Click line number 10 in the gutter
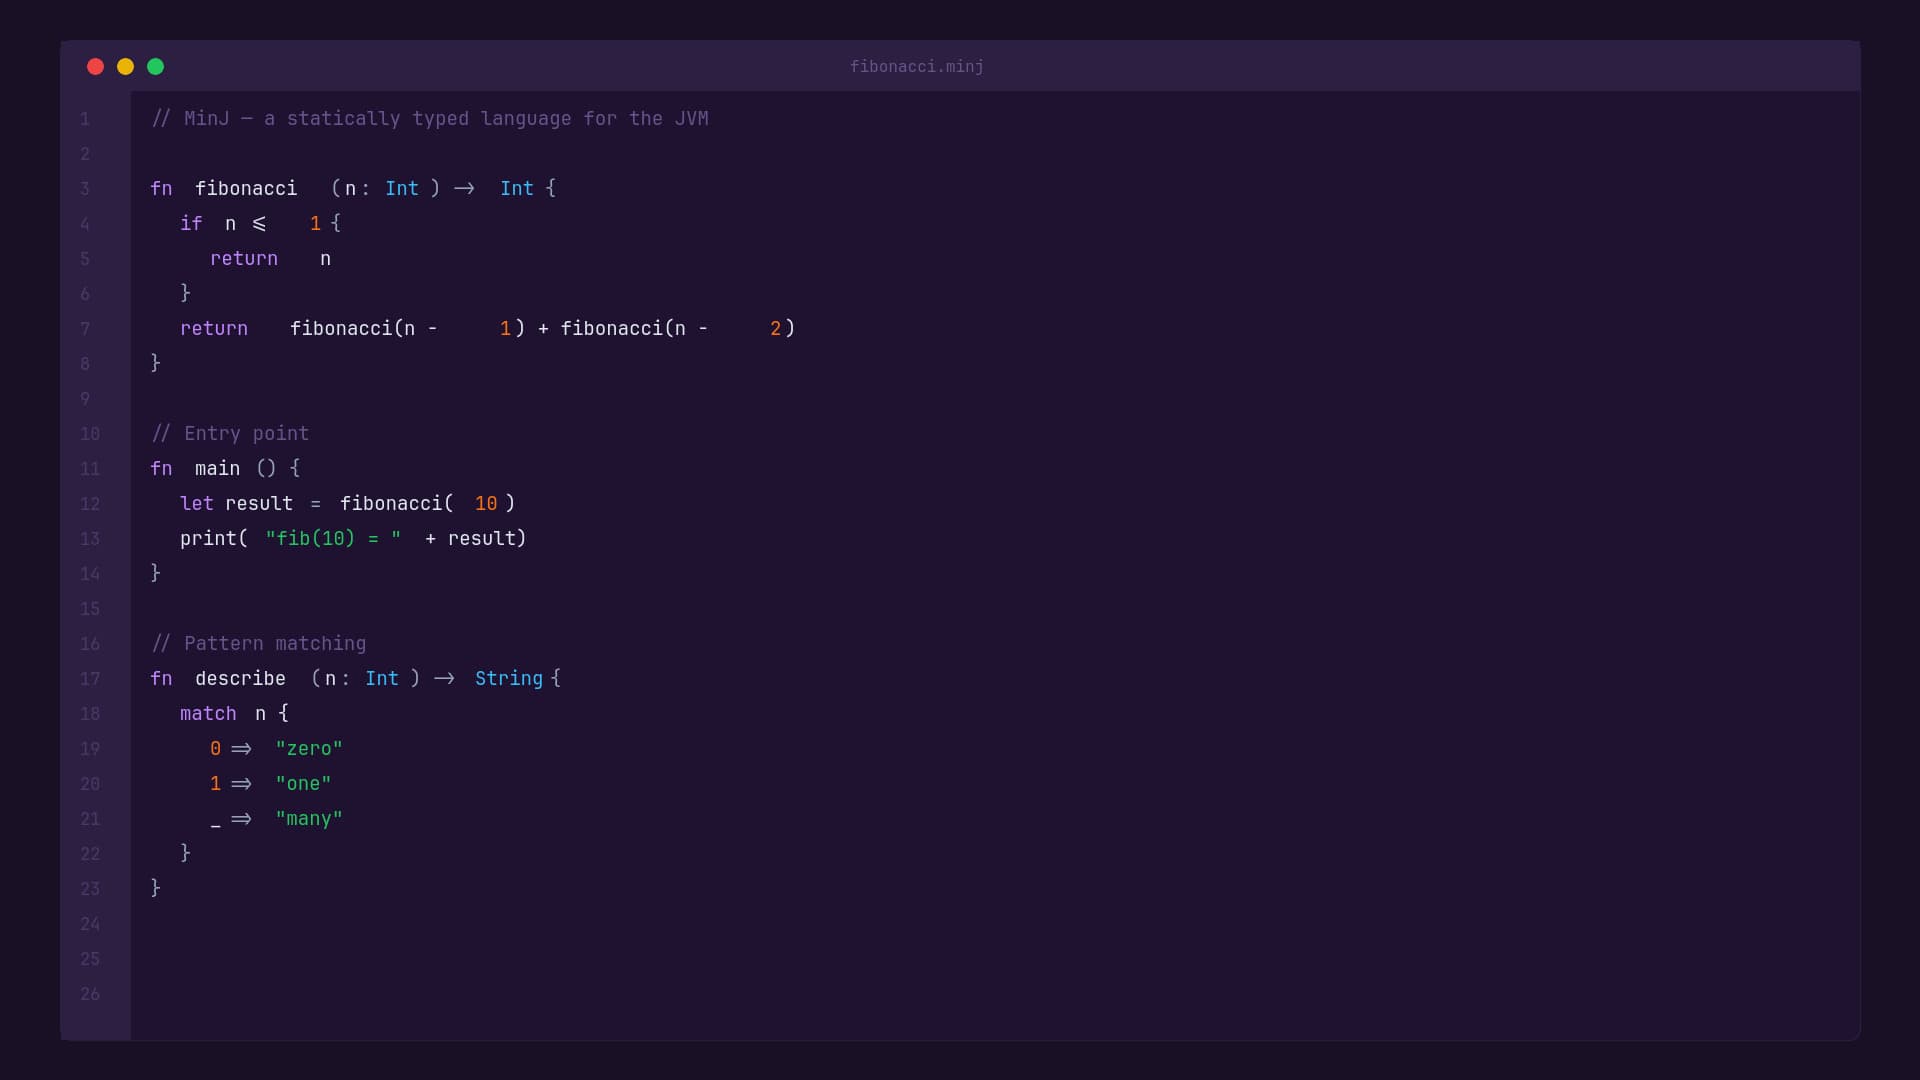The height and width of the screenshot is (1080, 1920). pos(90,433)
